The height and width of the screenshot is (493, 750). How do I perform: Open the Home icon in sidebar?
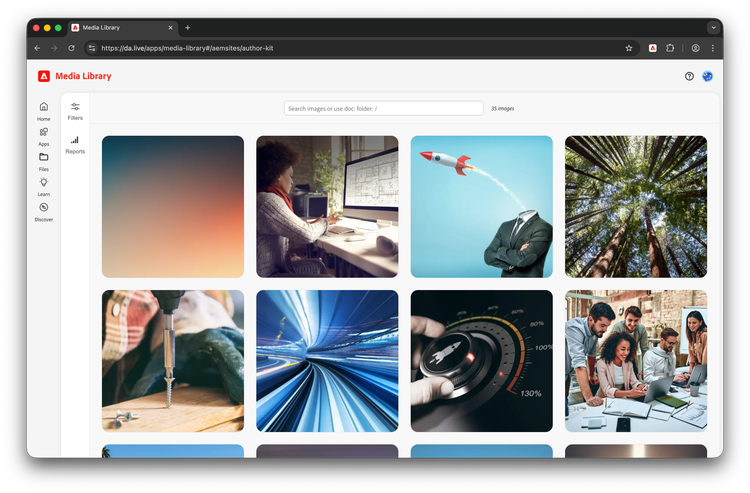[43, 107]
